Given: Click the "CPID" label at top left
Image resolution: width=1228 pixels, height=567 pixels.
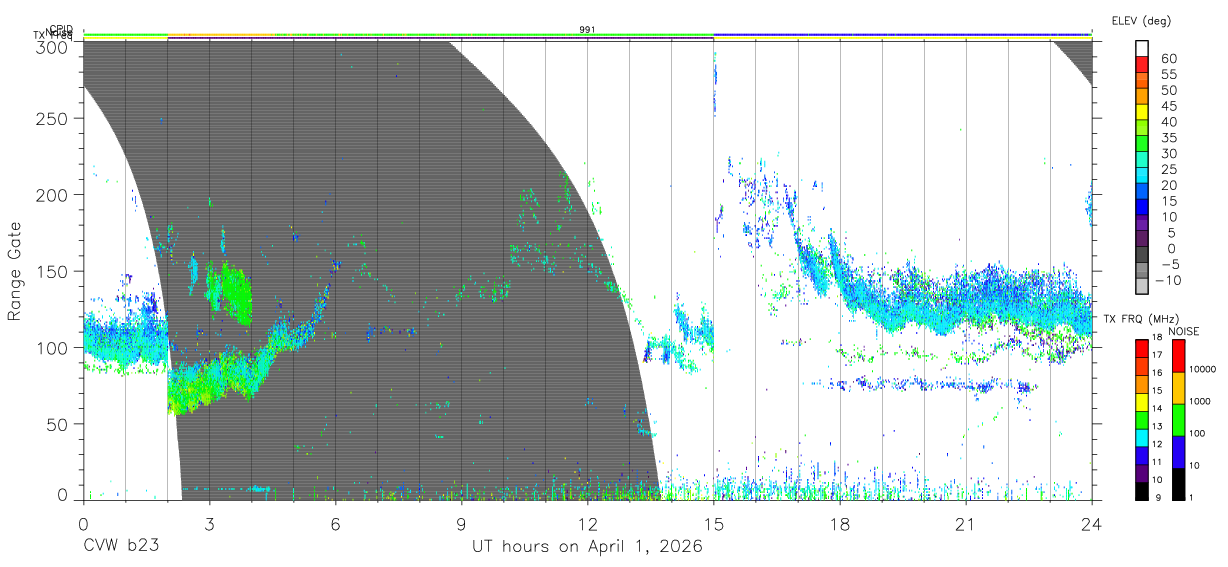Looking at the screenshot, I should pyautogui.click(x=61, y=28).
